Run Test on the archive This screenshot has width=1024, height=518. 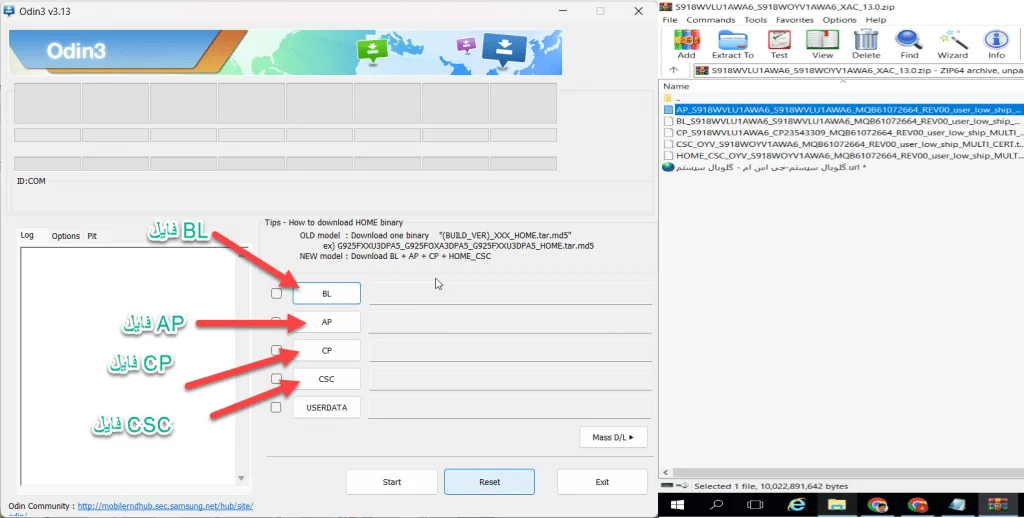778,43
